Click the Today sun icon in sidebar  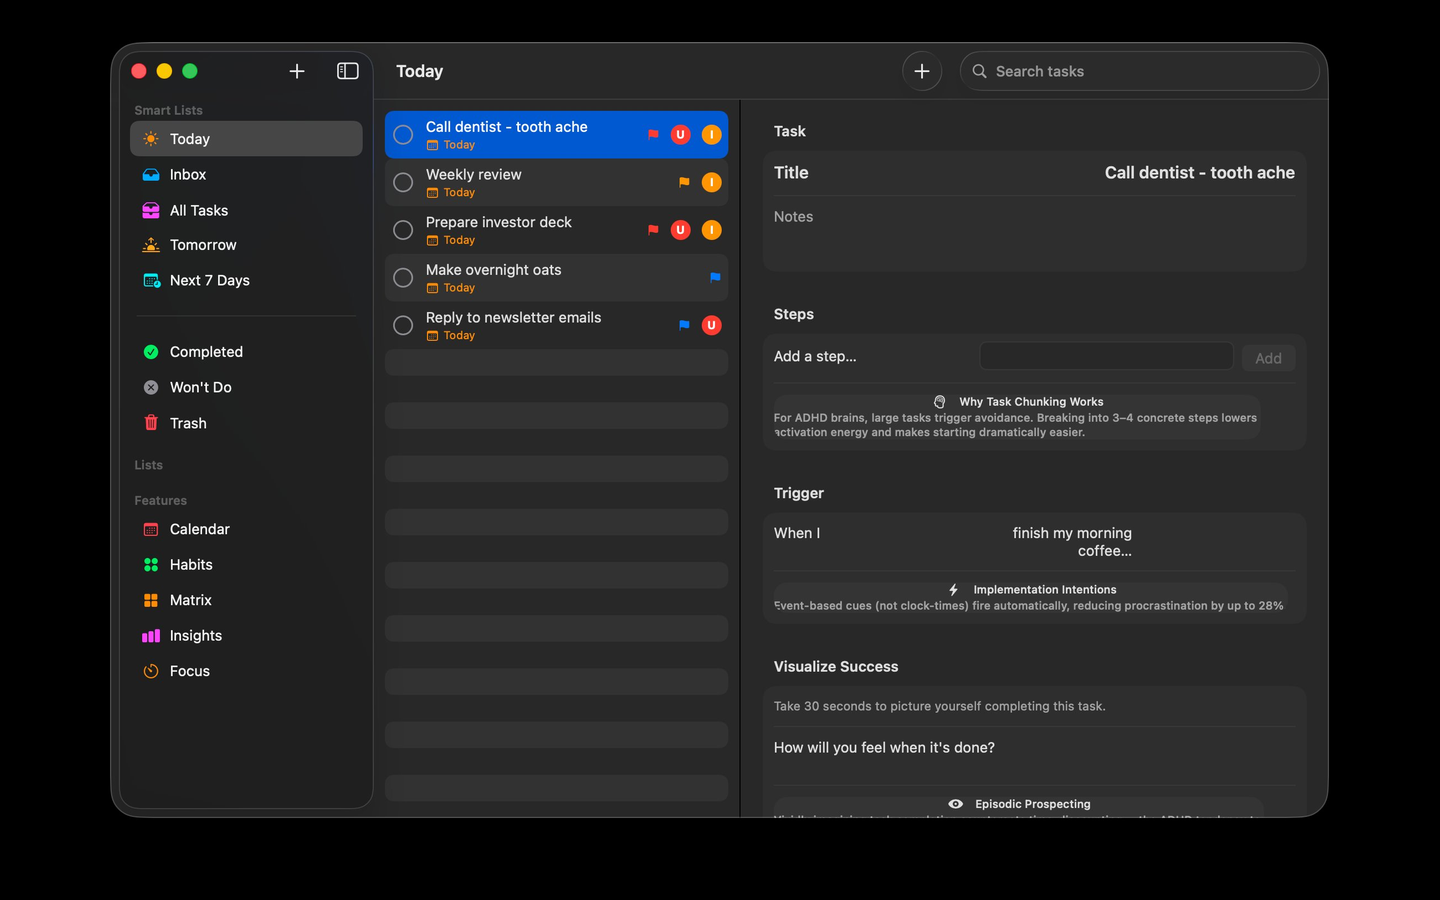[x=151, y=139]
